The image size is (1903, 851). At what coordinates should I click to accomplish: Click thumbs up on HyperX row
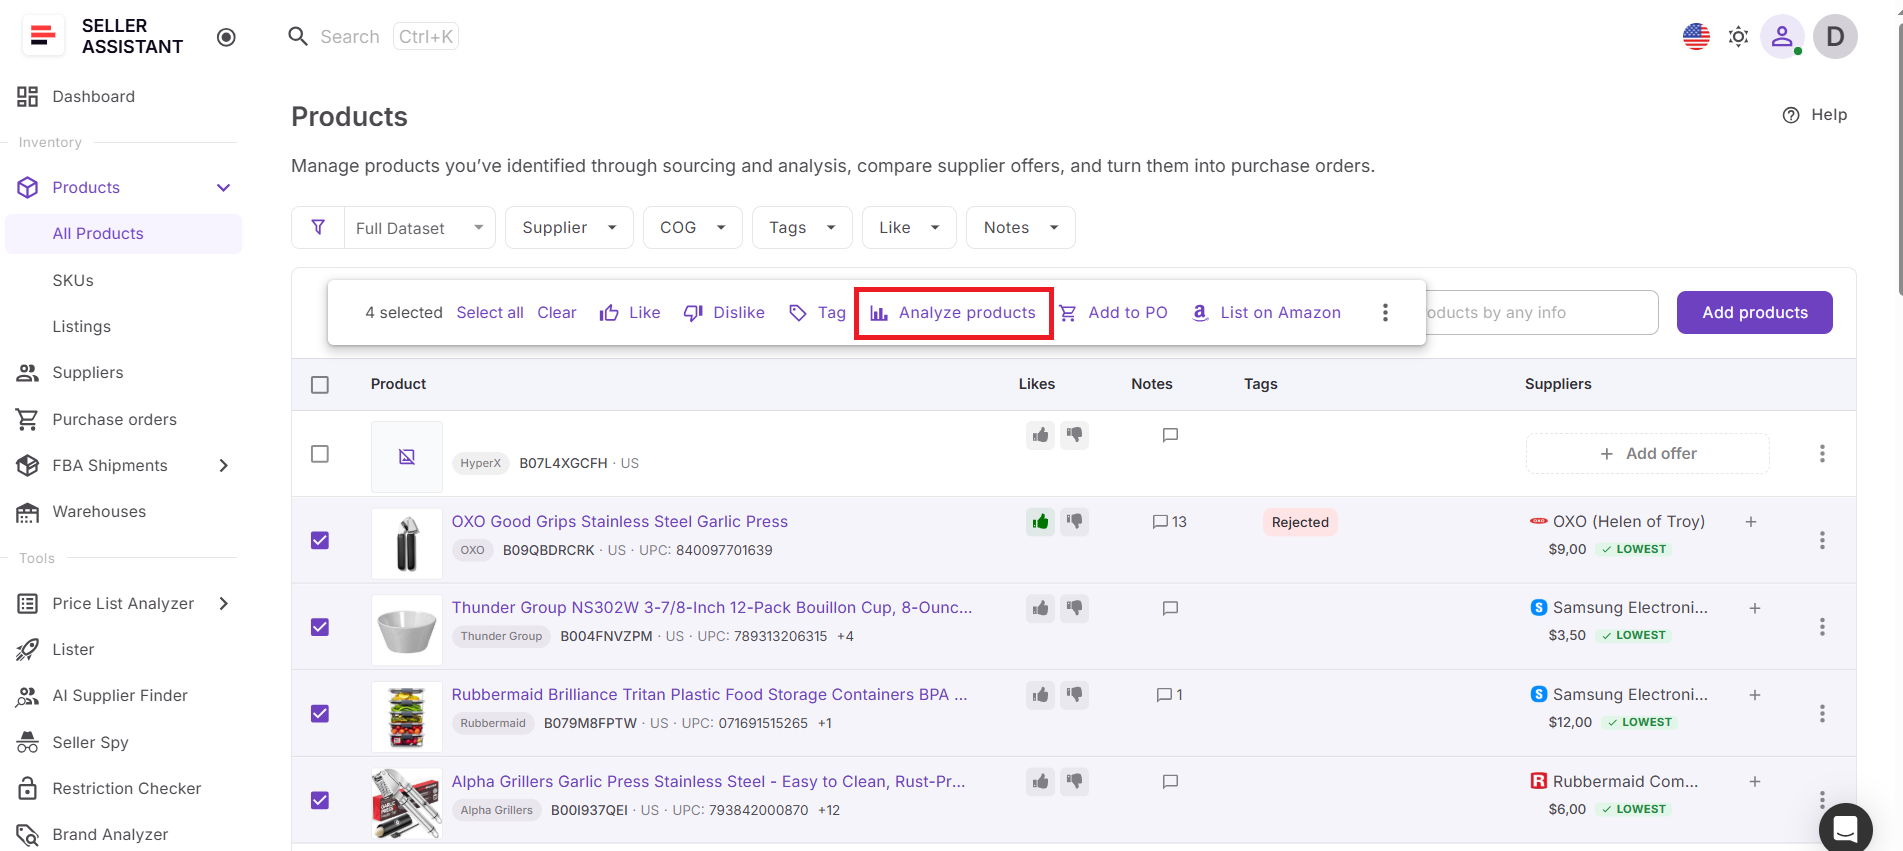(1041, 435)
